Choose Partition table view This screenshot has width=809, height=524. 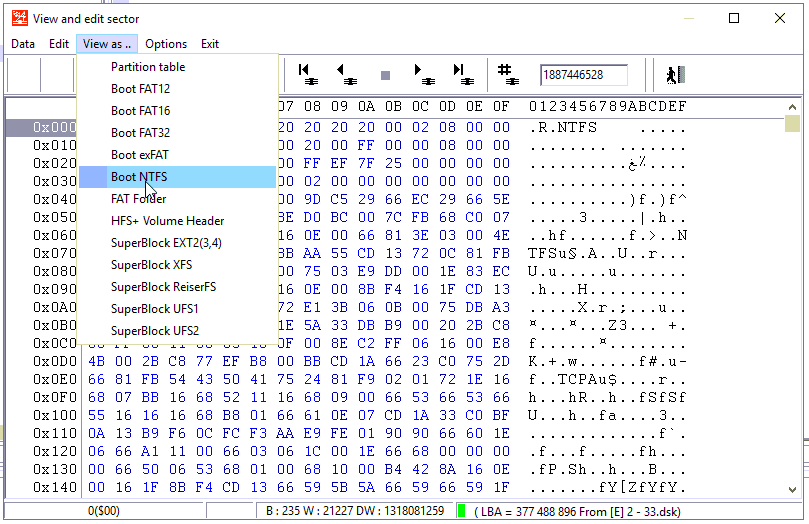pos(147,67)
